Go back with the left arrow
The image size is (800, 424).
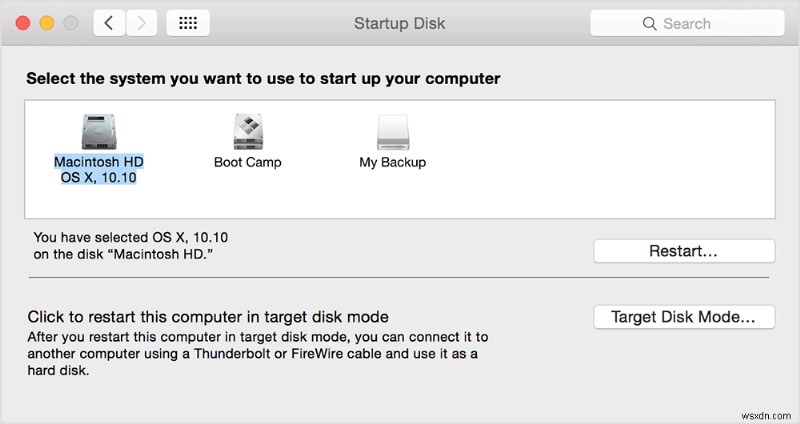point(108,22)
